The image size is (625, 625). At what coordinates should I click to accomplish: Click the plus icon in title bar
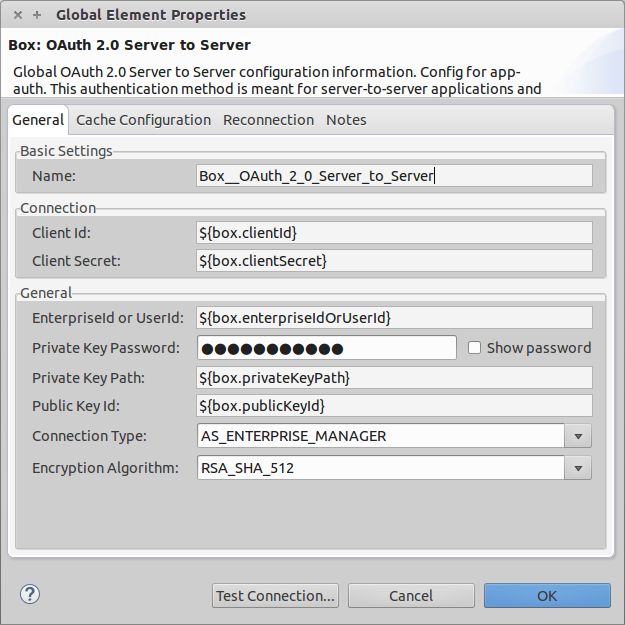pos(37,15)
